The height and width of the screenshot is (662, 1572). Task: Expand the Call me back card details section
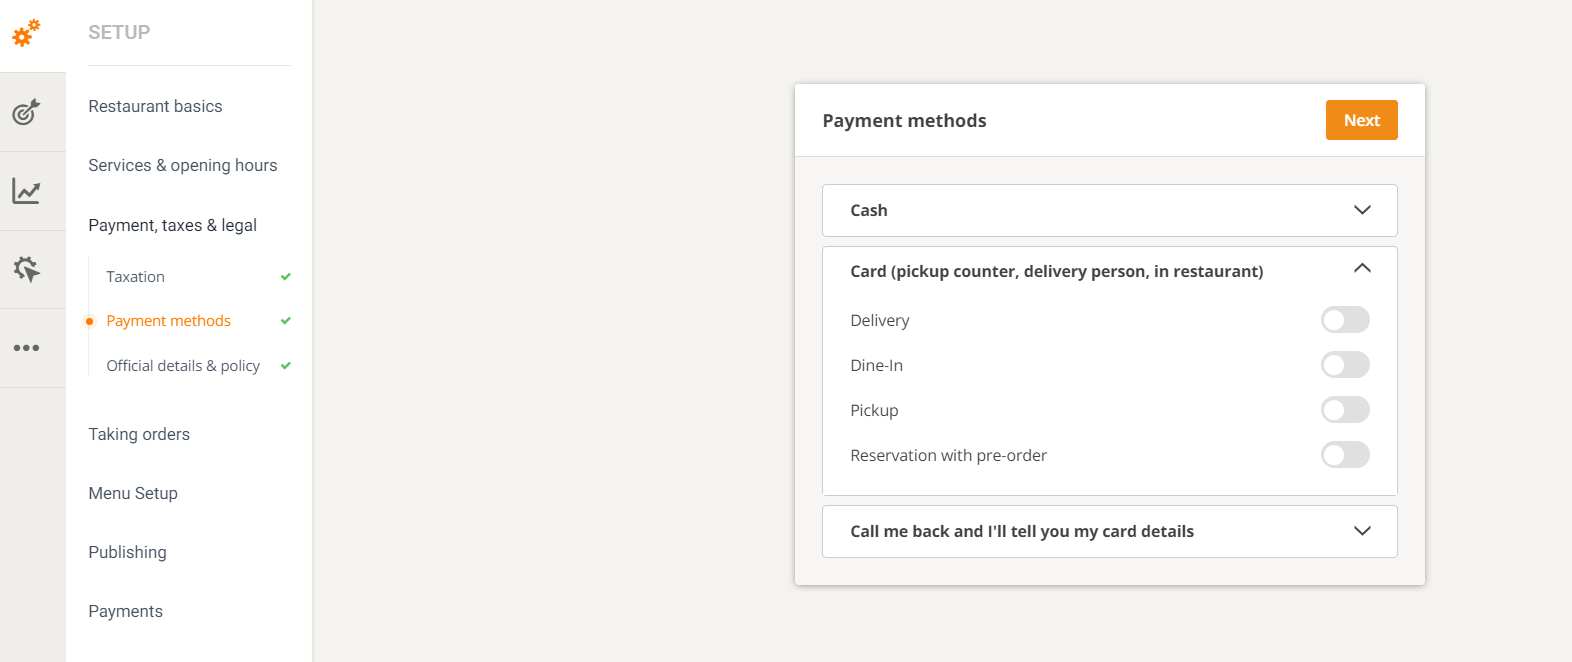tap(1361, 531)
